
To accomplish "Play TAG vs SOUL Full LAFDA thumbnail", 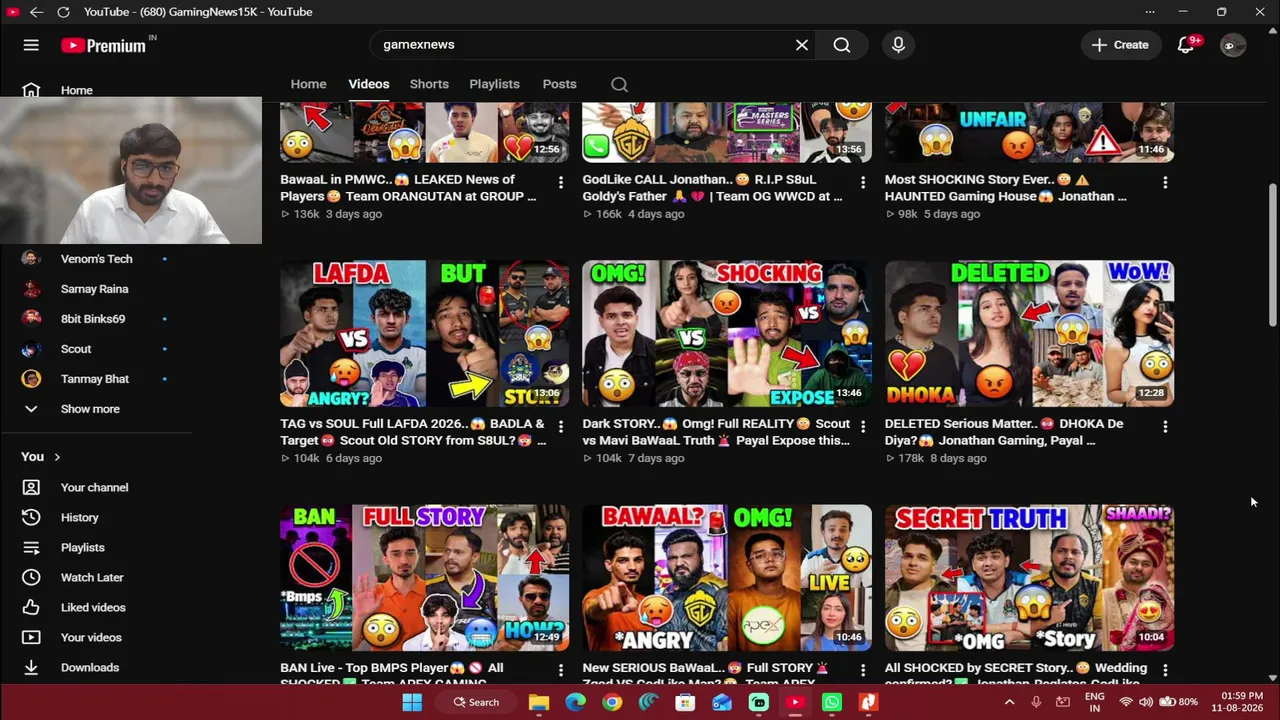I will click(x=425, y=334).
